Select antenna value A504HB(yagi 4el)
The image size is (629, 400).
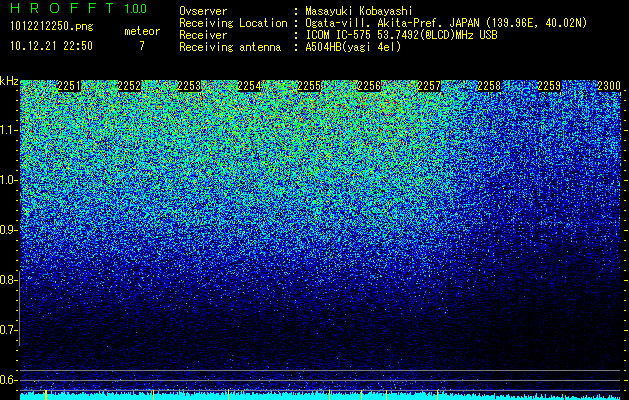(353, 47)
